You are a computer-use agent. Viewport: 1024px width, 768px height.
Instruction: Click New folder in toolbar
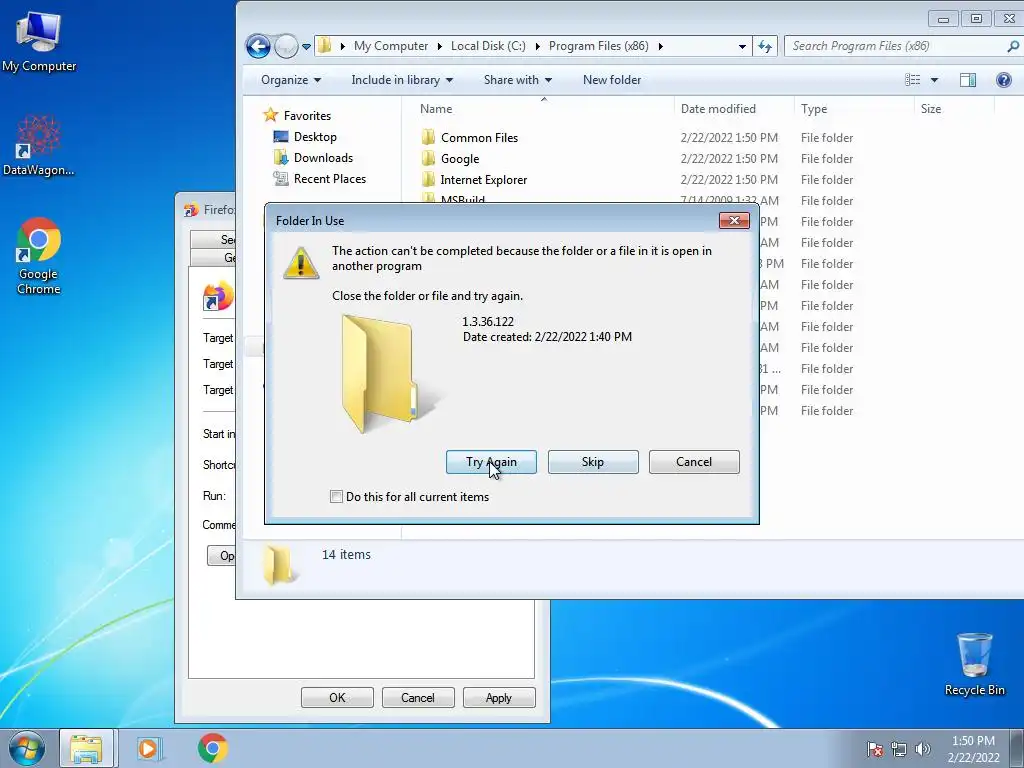(x=612, y=80)
